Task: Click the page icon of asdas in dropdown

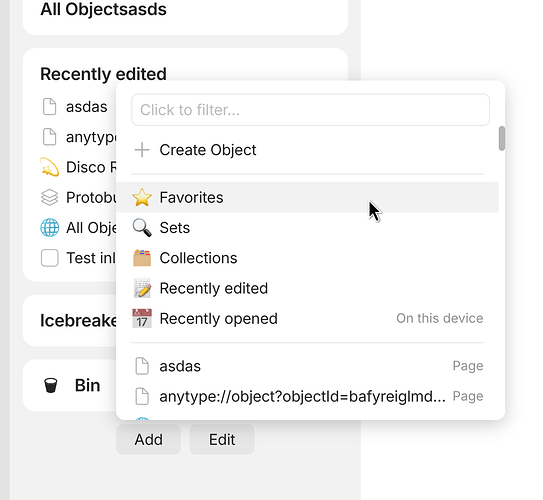Action: [x=142, y=366]
